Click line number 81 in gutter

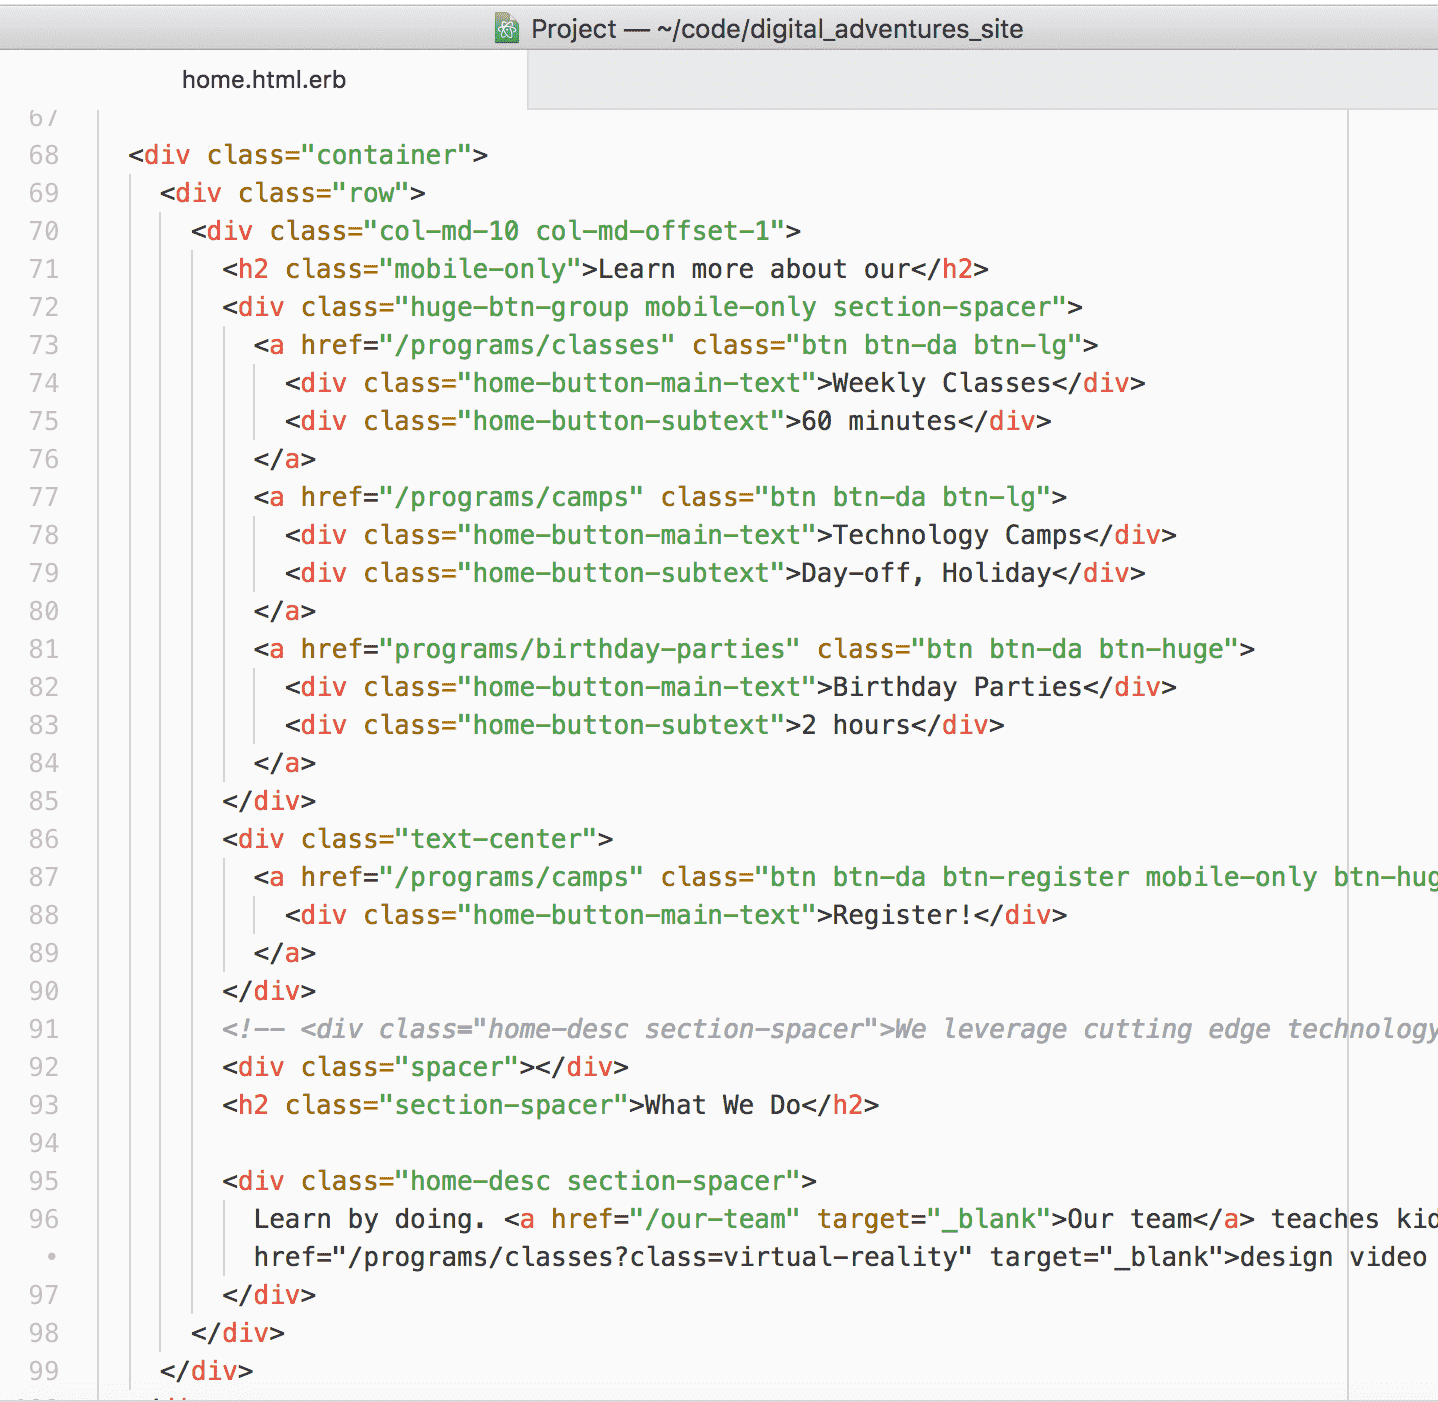44,649
